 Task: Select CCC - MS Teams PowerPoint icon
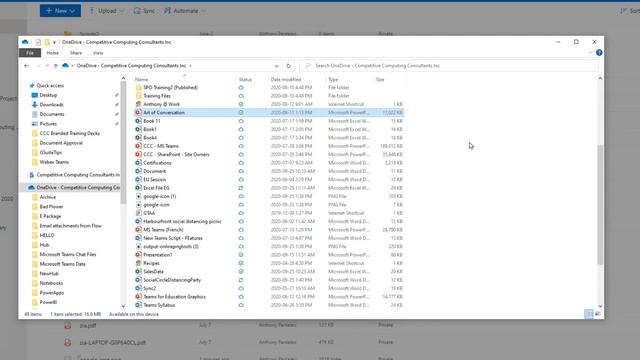138,146
